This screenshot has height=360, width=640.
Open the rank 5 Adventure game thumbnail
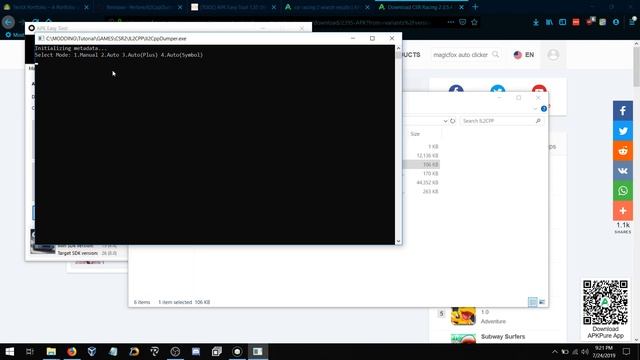coord(463,316)
